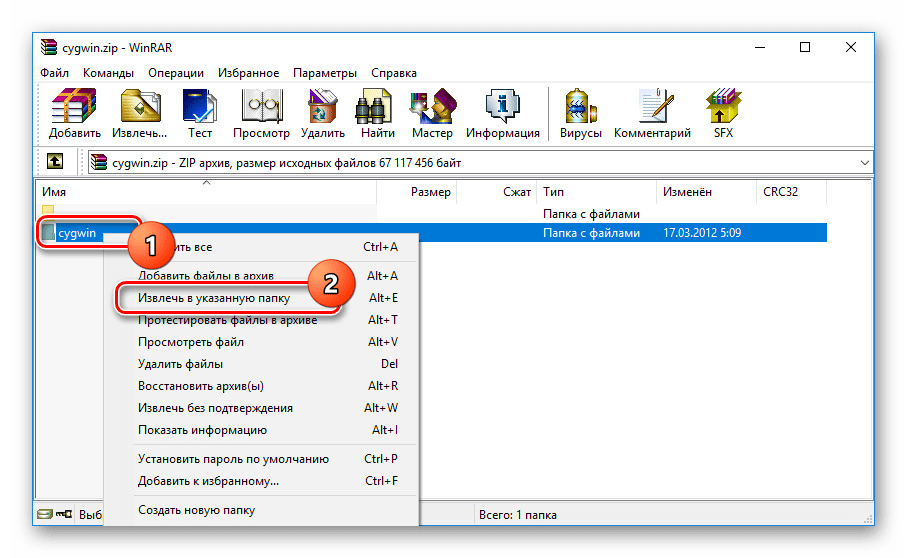Image resolution: width=907 pixels, height=558 pixels.
Task: Click the drive icon in status bar
Action: (45, 514)
